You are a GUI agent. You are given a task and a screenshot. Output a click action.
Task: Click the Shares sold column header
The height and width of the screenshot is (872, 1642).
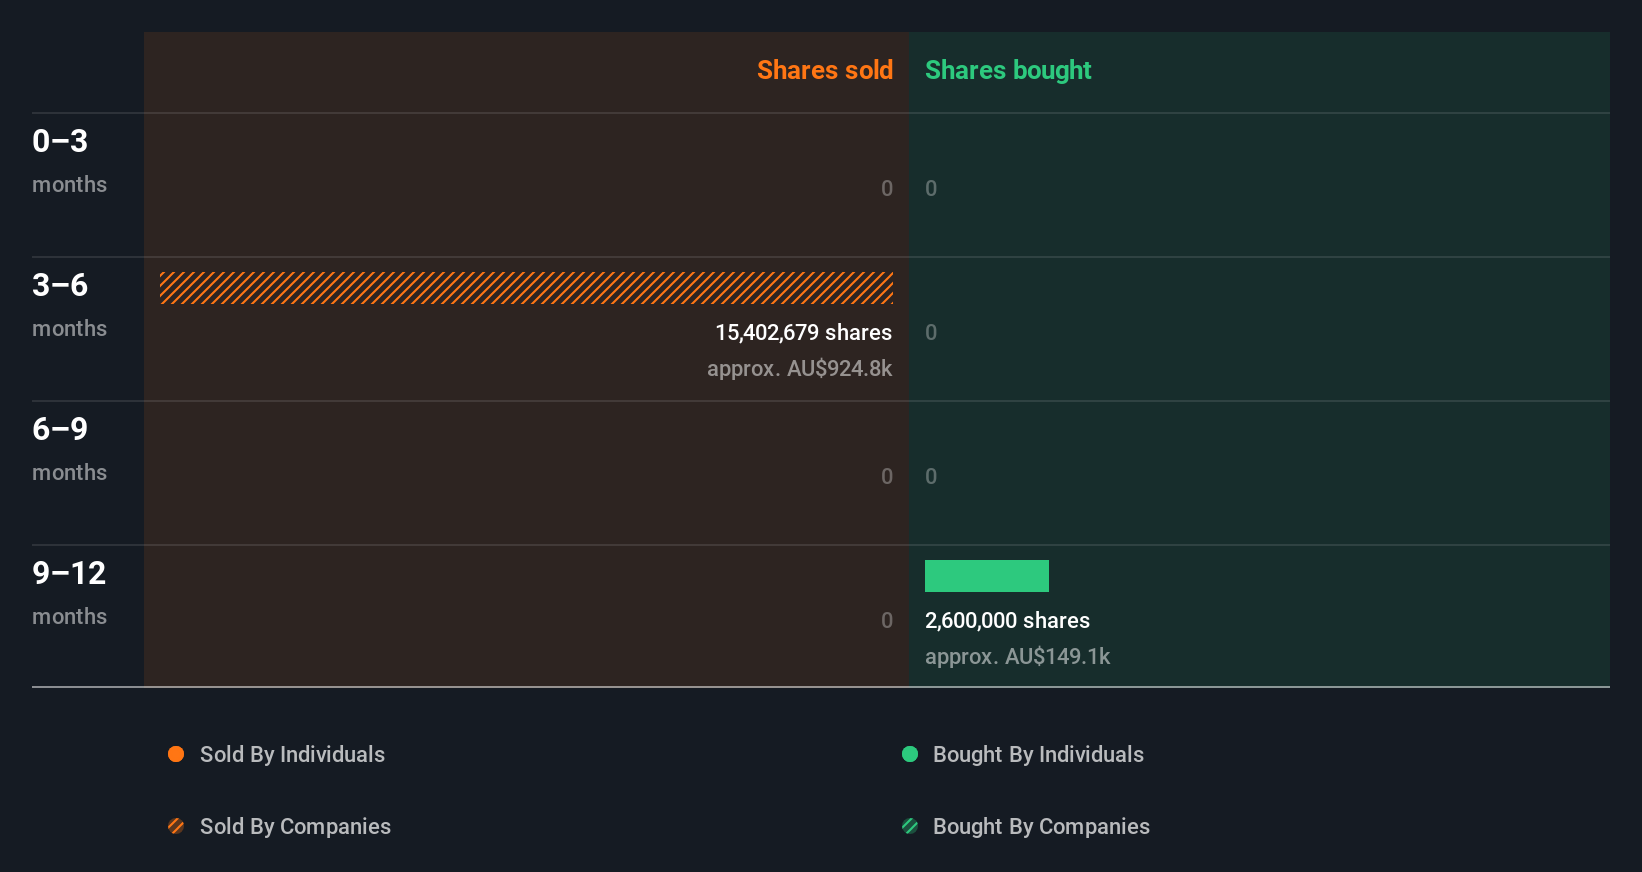825,70
